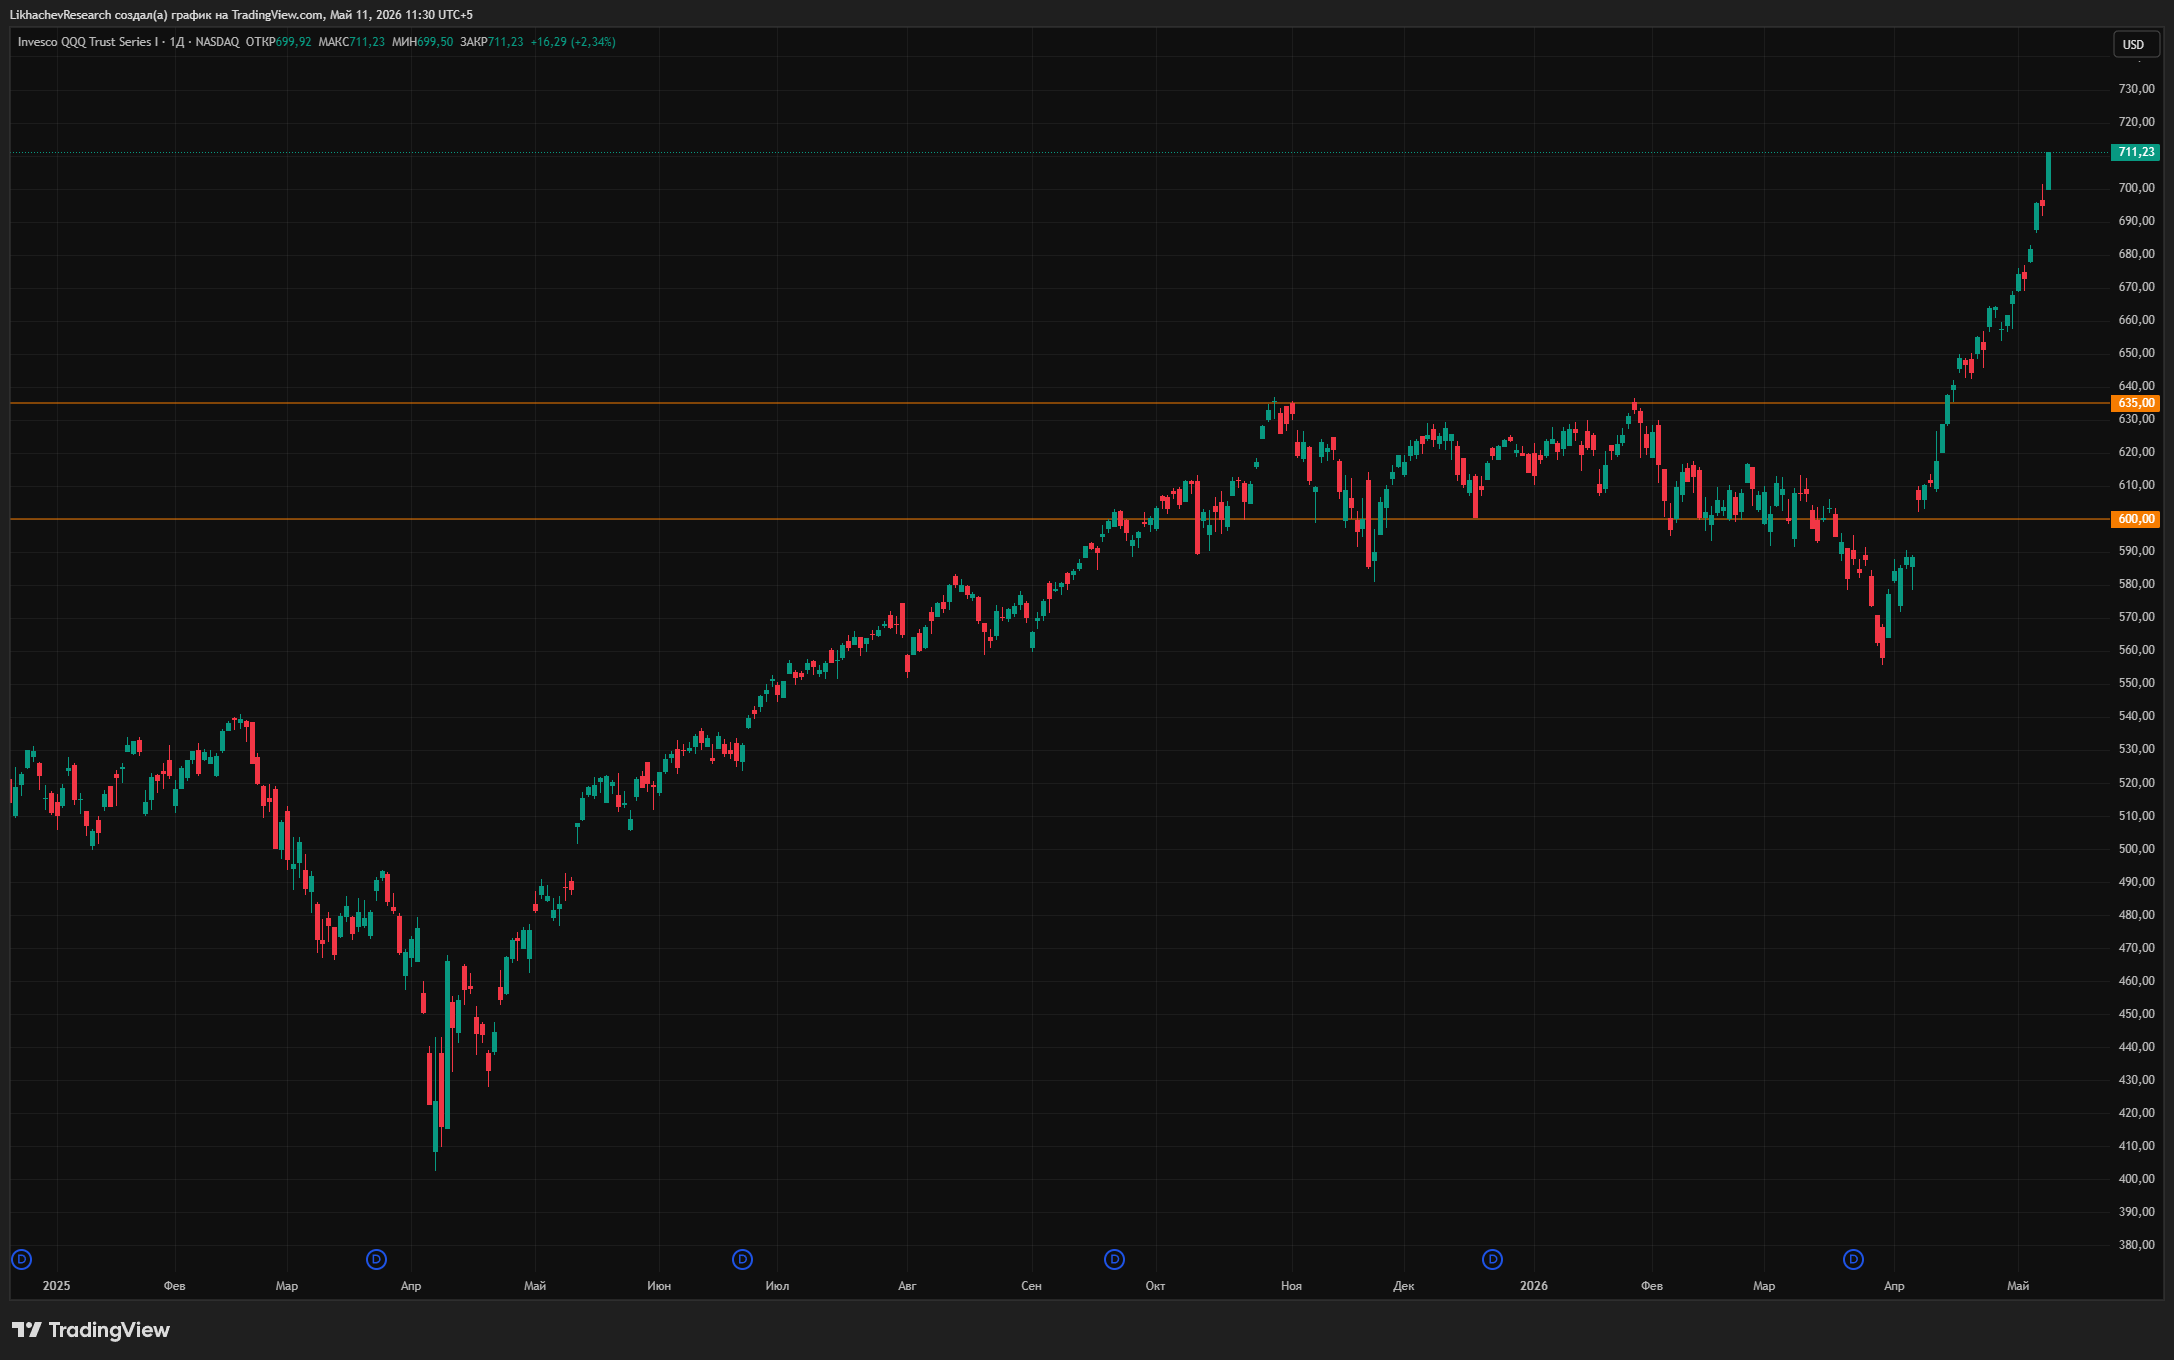This screenshot has width=2174, height=1360.
Task: Click the Июн label on the time axis
Action: [659, 1286]
